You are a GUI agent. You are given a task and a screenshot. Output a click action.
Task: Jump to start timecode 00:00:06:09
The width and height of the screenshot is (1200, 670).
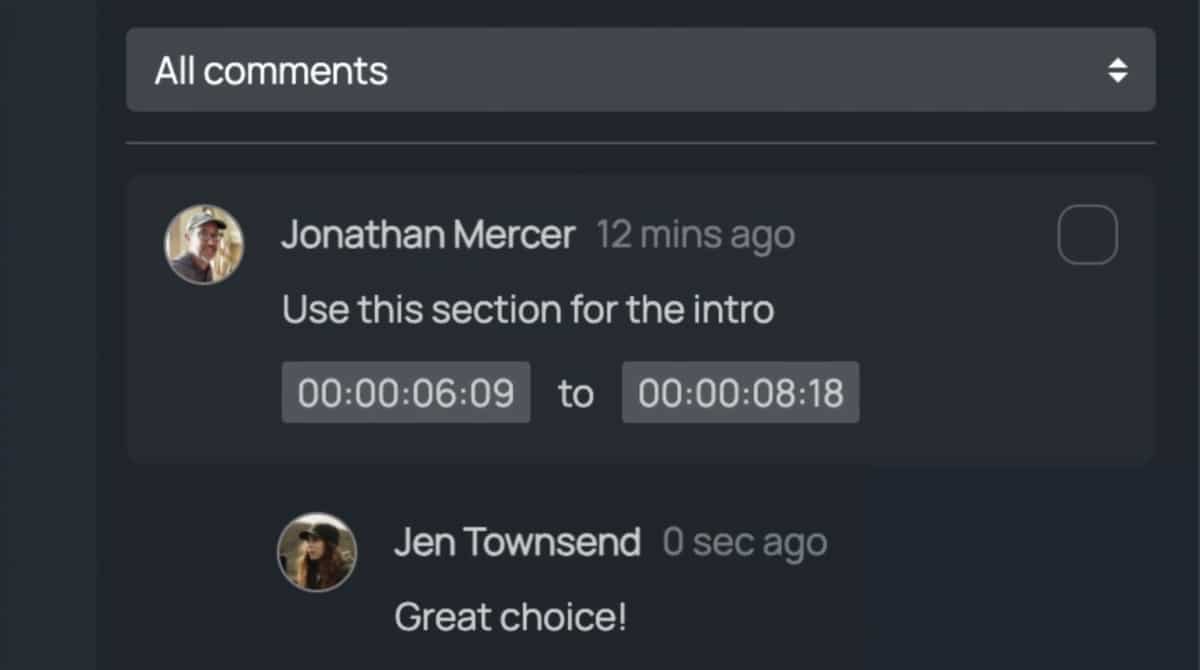point(406,393)
